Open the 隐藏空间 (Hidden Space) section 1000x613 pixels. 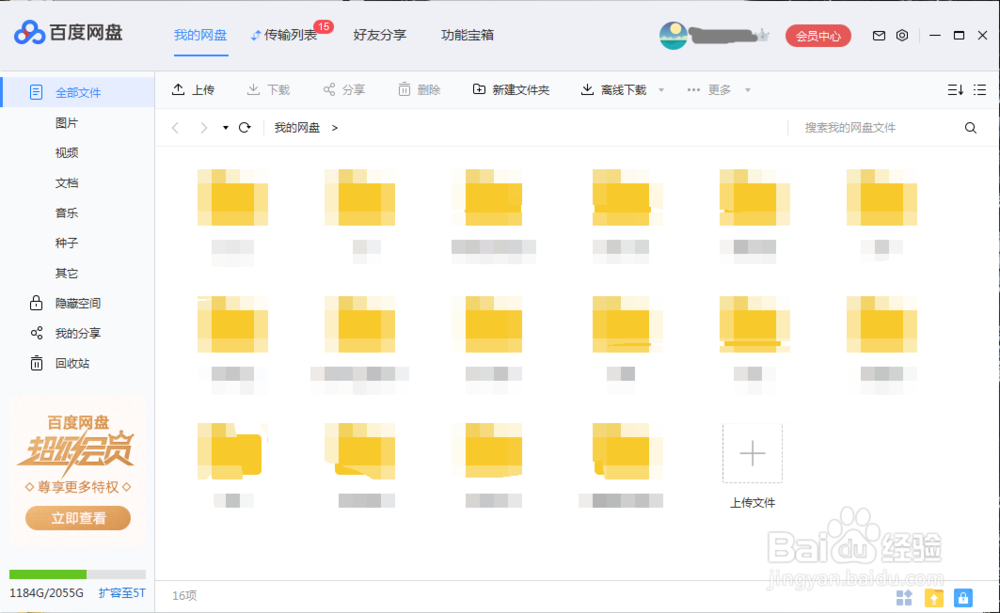pyautogui.click(x=79, y=303)
